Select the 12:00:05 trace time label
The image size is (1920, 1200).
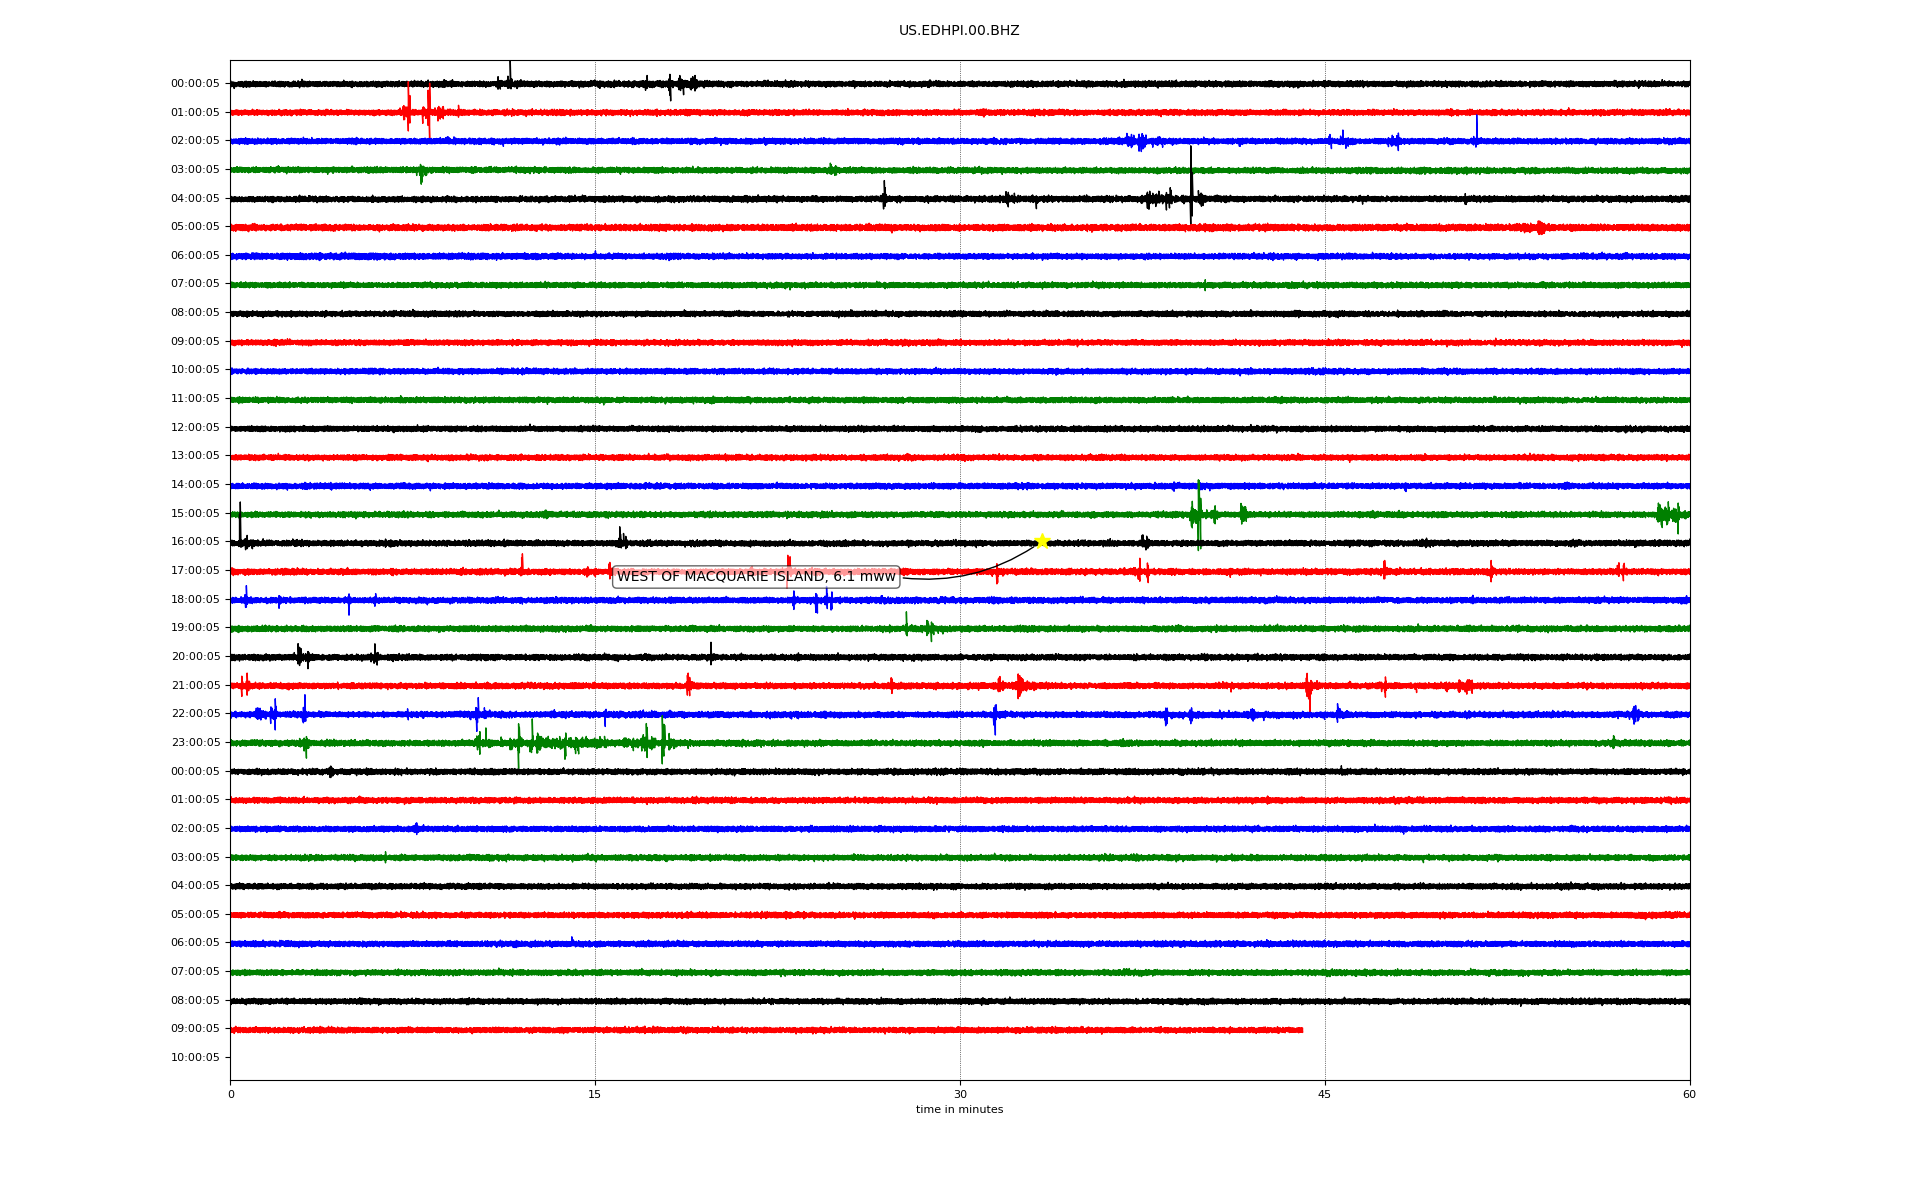(195, 428)
